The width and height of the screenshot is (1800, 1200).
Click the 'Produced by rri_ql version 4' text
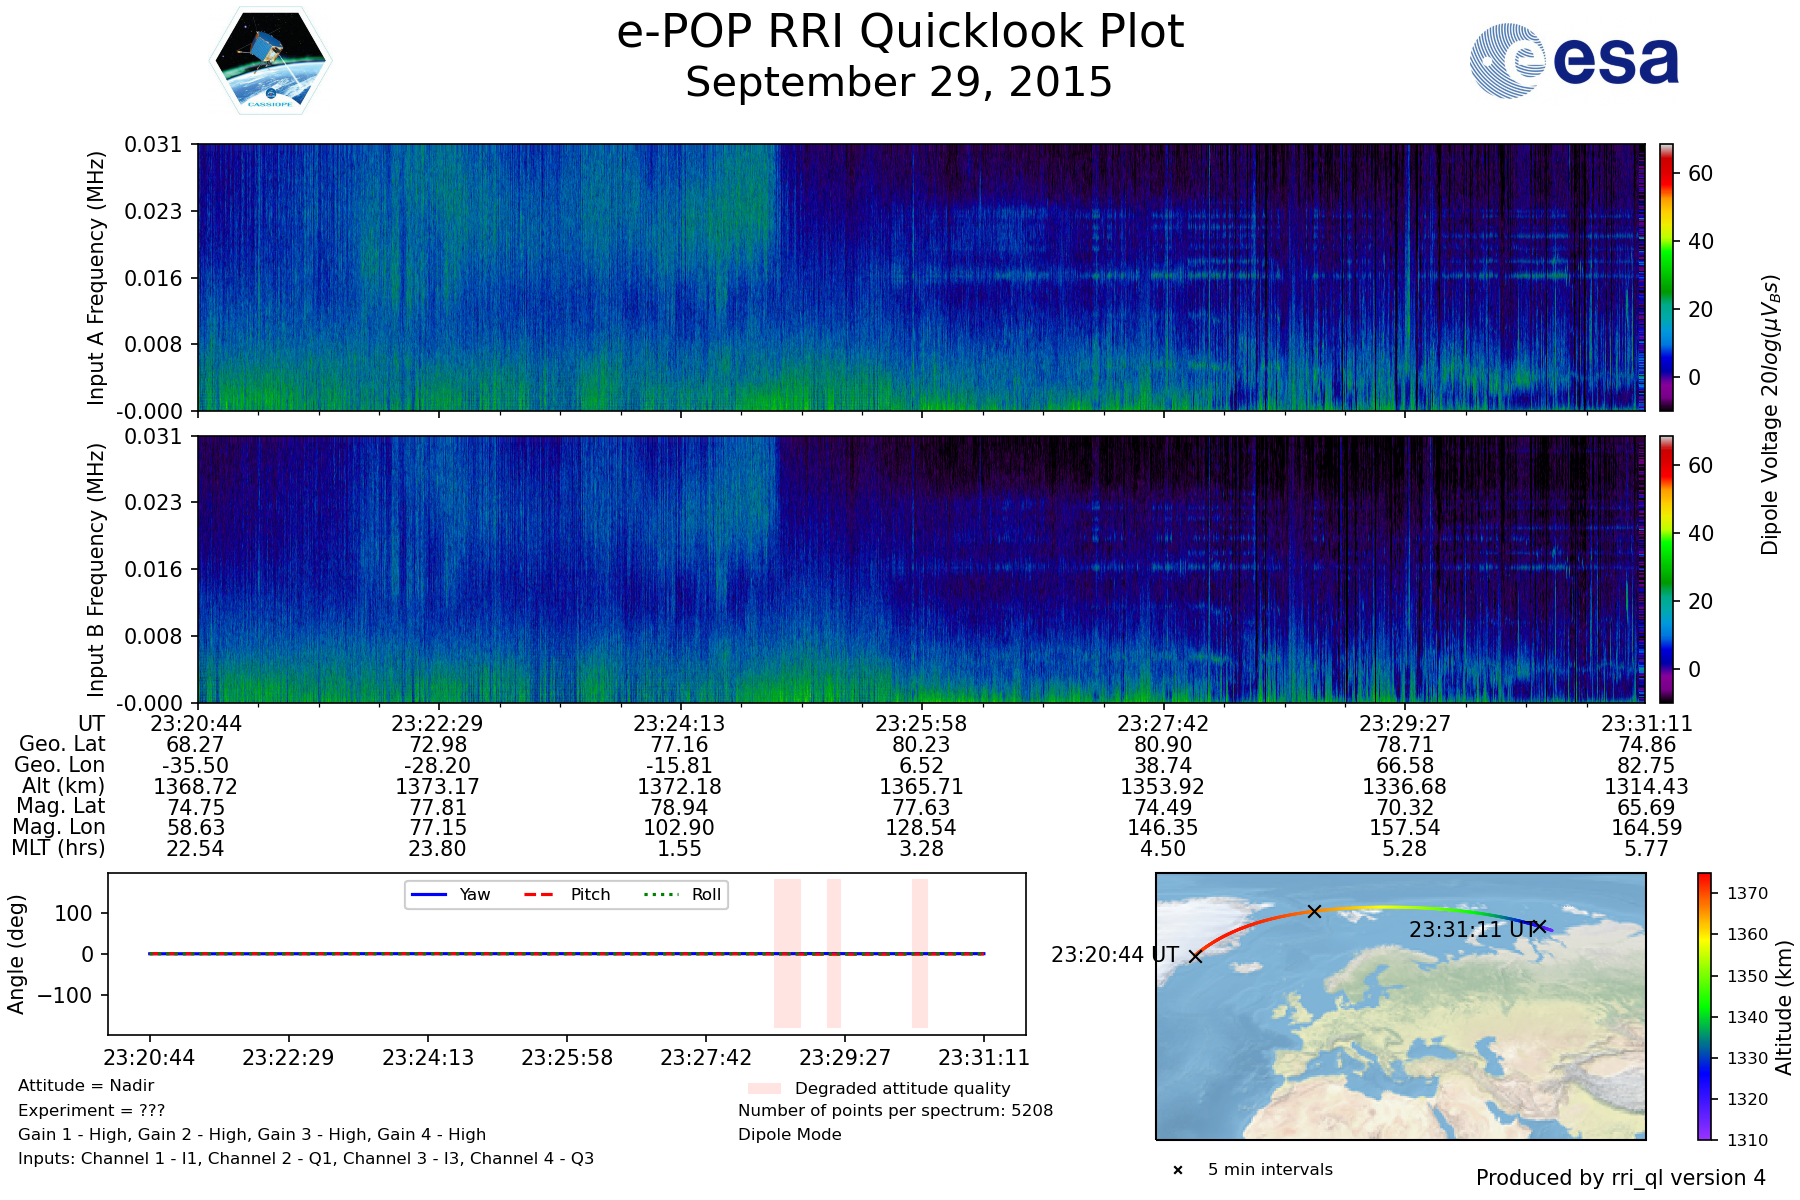click(1620, 1178)
